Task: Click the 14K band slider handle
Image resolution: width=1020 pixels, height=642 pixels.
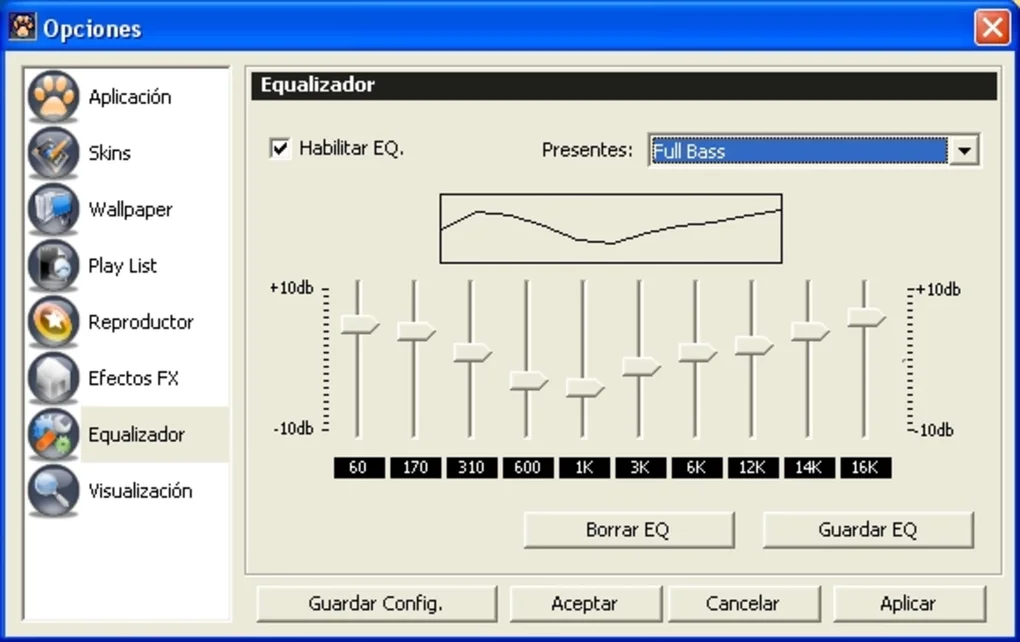Action: pyautogui.click(x=809, y=331)
